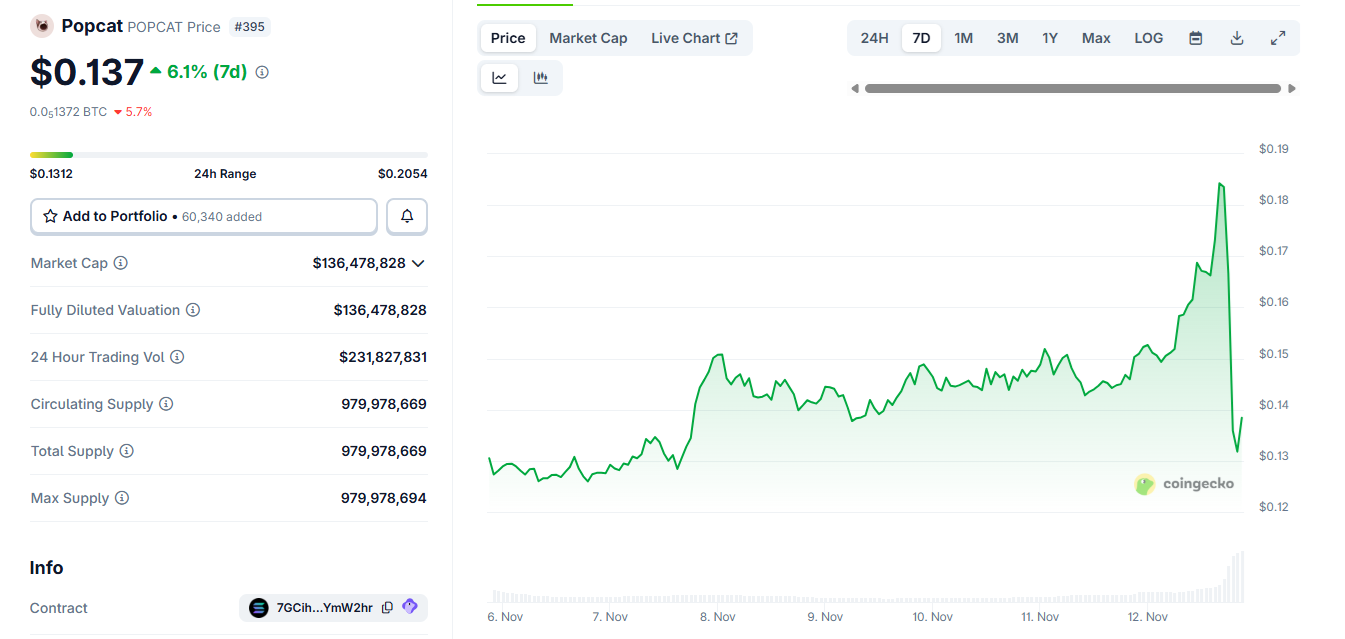The width and height of the screenshot is (1345, 639).
Task: Switch to the Market Cap tab
Action: 588,38
